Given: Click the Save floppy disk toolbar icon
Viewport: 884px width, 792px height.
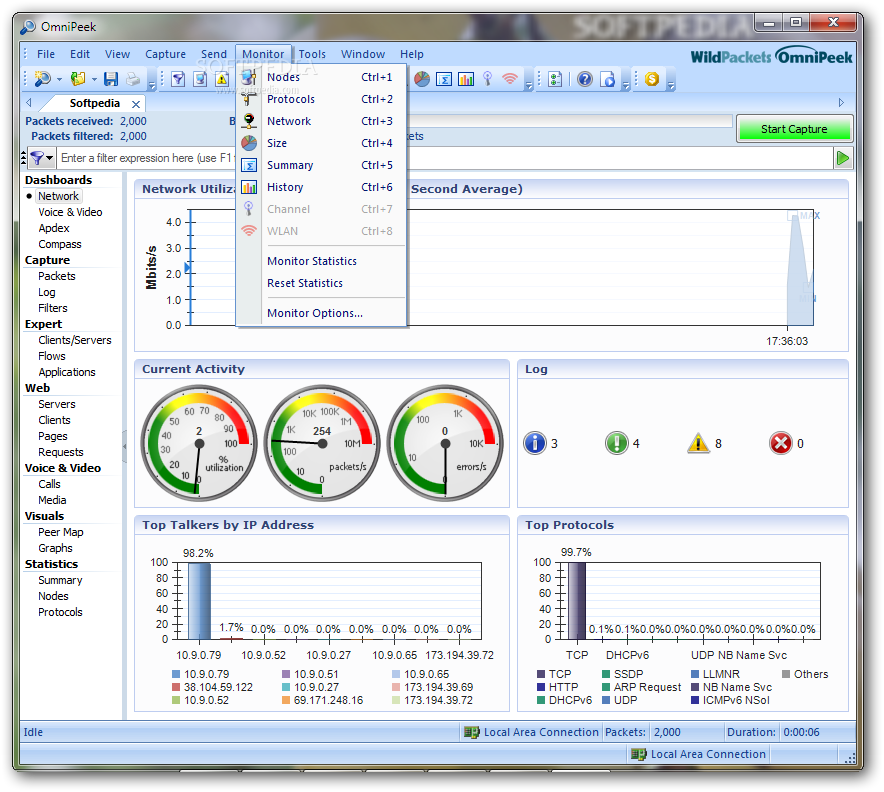Looking at the screenshot, I should 111,79.
